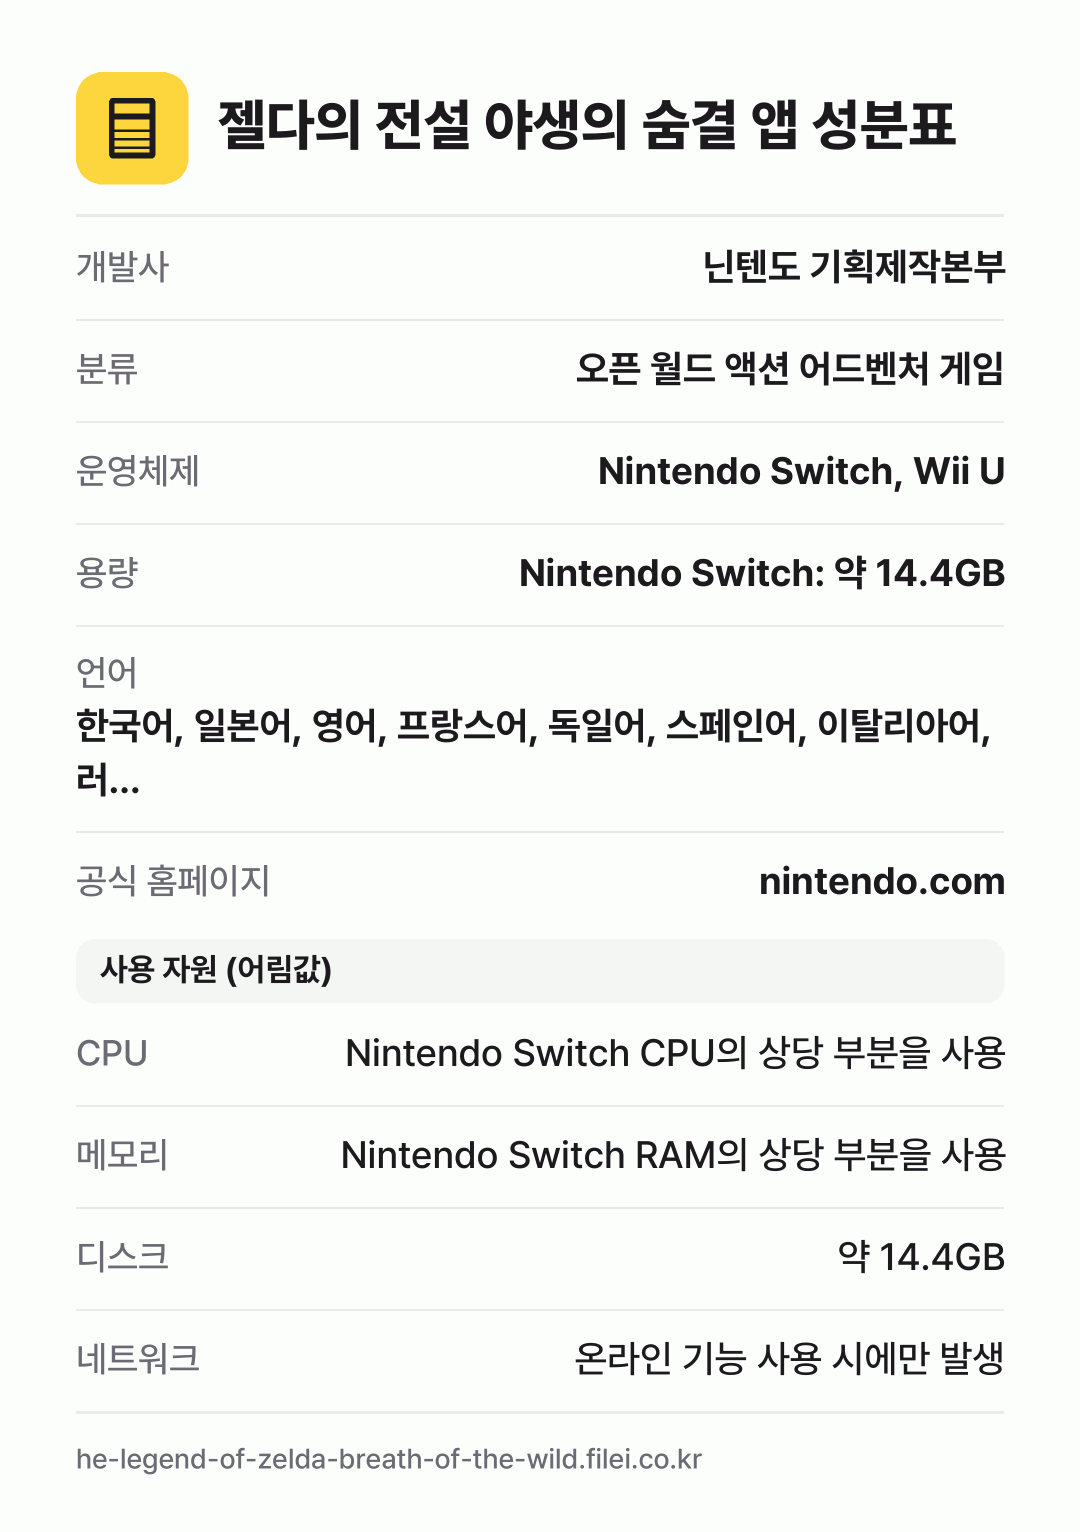Click the 네트워크 row description
This screenshot has width=1080, height=1532.
tap(789, 1359)
